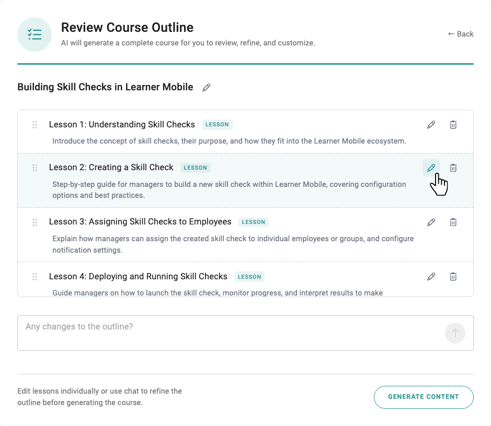
Task: Edit Lesson 2: Creating a Skill Check
Action: tap(431, 168)
